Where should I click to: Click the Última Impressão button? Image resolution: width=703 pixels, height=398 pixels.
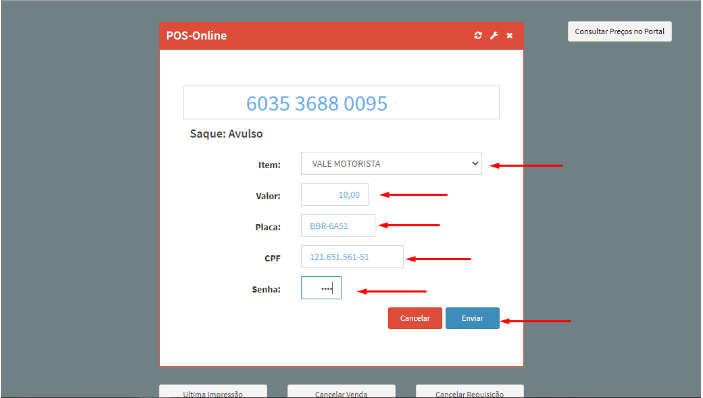pyautogui.click(x=213, y=391)
